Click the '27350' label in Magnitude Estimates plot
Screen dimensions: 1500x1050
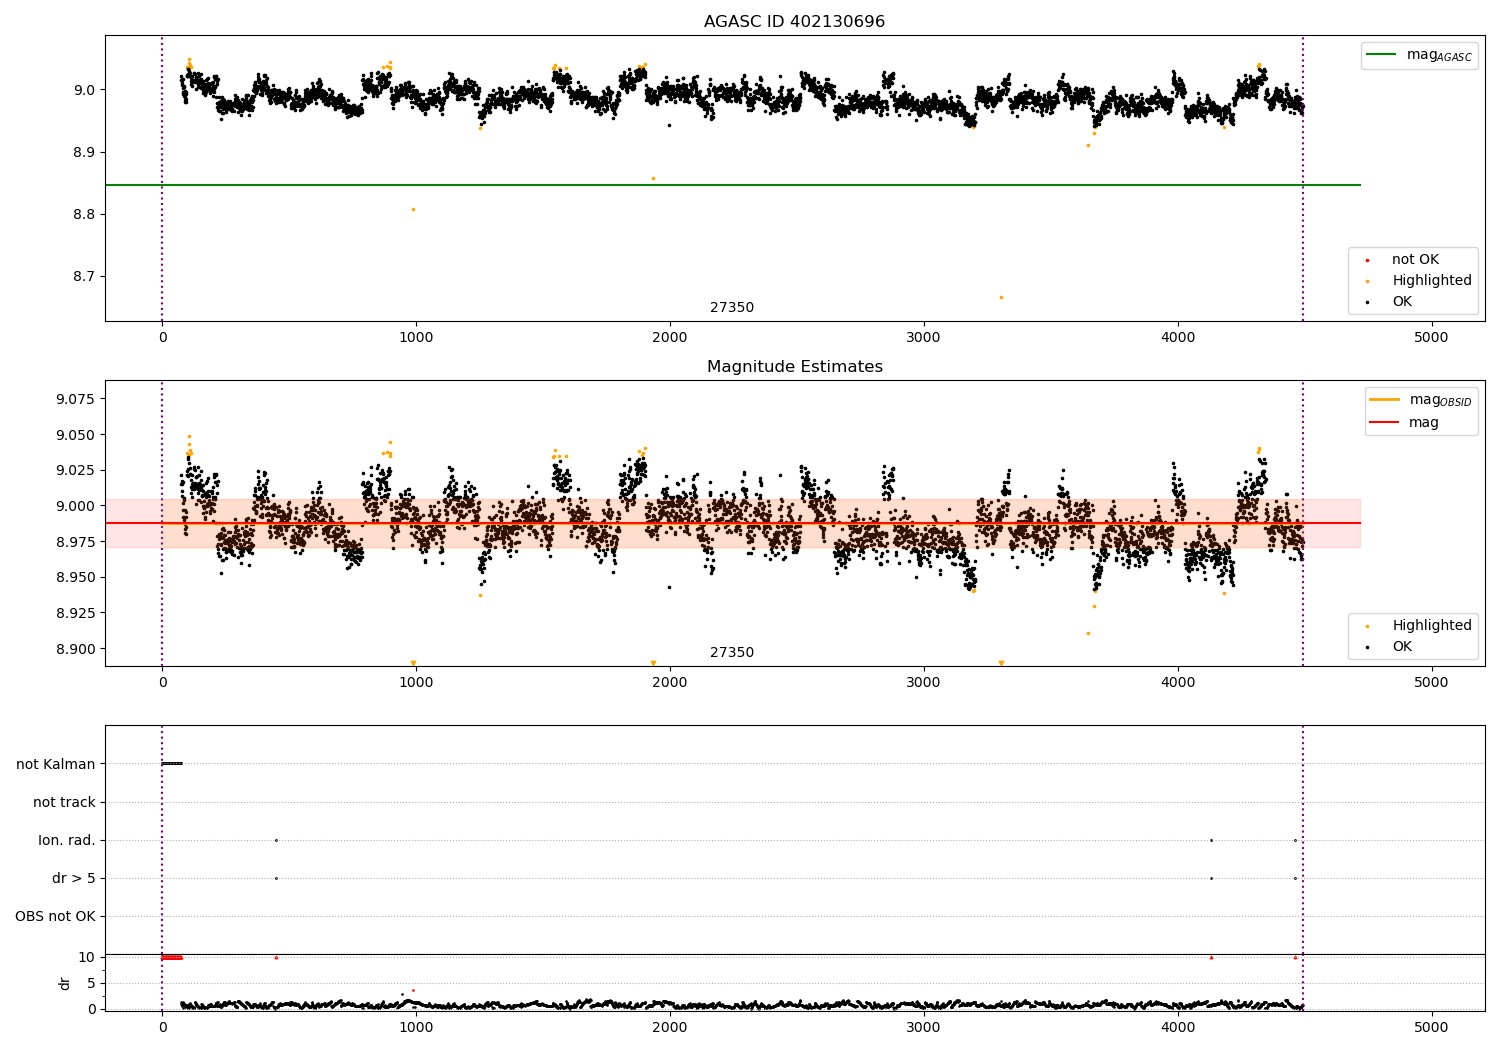point(732,653)
